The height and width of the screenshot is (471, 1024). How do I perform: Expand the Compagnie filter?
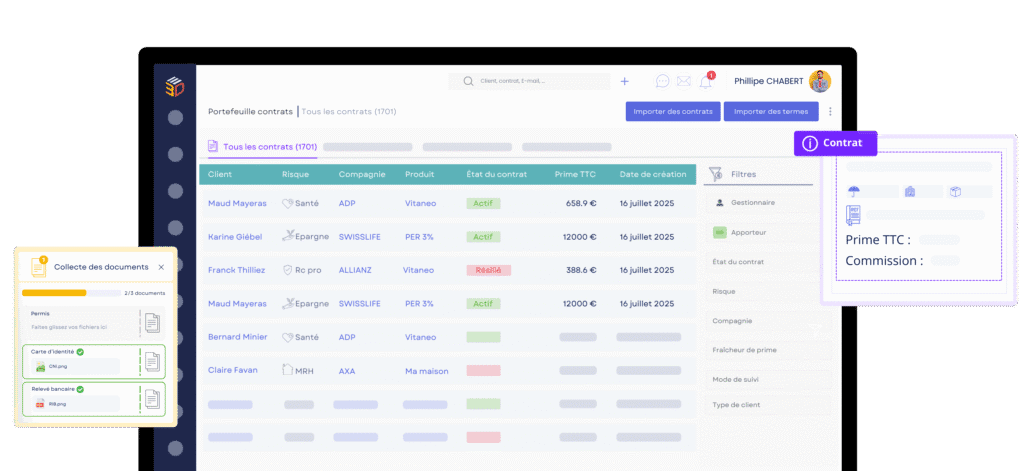click(768, 321)
